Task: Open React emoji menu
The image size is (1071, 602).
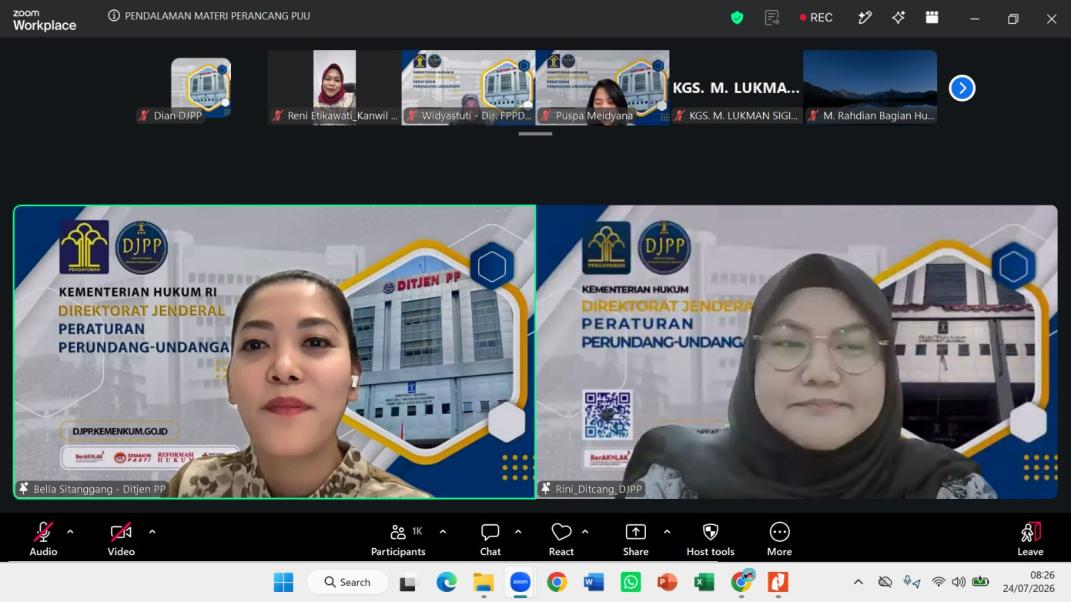Action: click(561, 538)
